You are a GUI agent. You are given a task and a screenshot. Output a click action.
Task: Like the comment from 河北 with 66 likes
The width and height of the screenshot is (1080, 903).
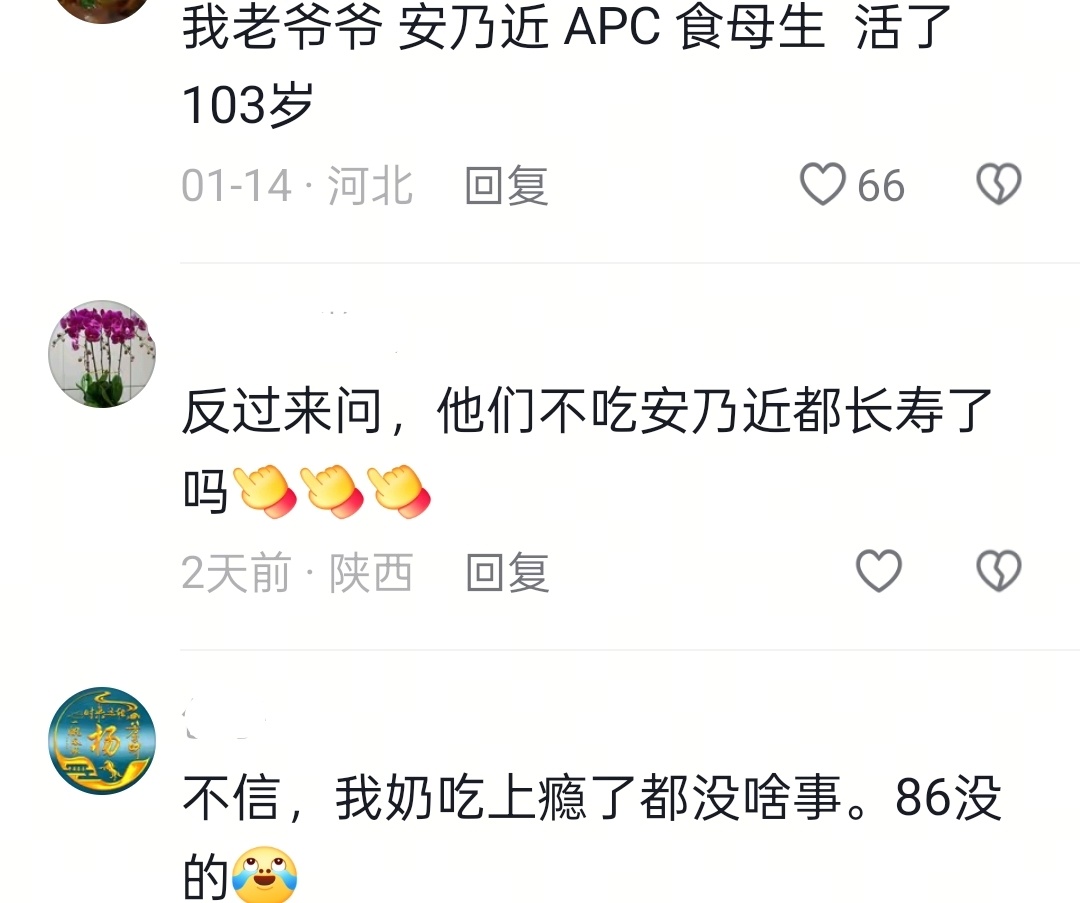tap(822, 185)
